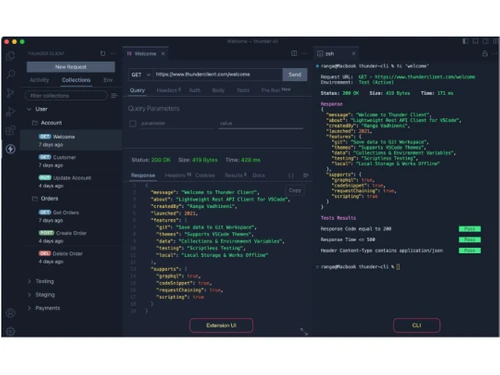Click the parameter name input field
Screen dimensions: 500x375
(177, 124)
